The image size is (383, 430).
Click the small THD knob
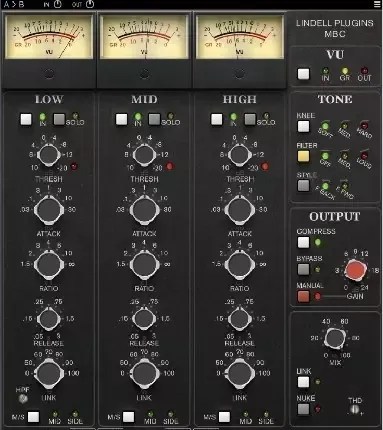coord(355,410)
